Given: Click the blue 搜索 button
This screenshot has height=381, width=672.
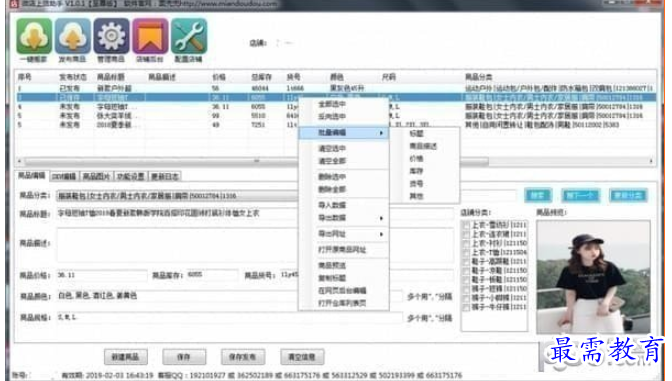Looking at the screenshot, I should (538, 195).
